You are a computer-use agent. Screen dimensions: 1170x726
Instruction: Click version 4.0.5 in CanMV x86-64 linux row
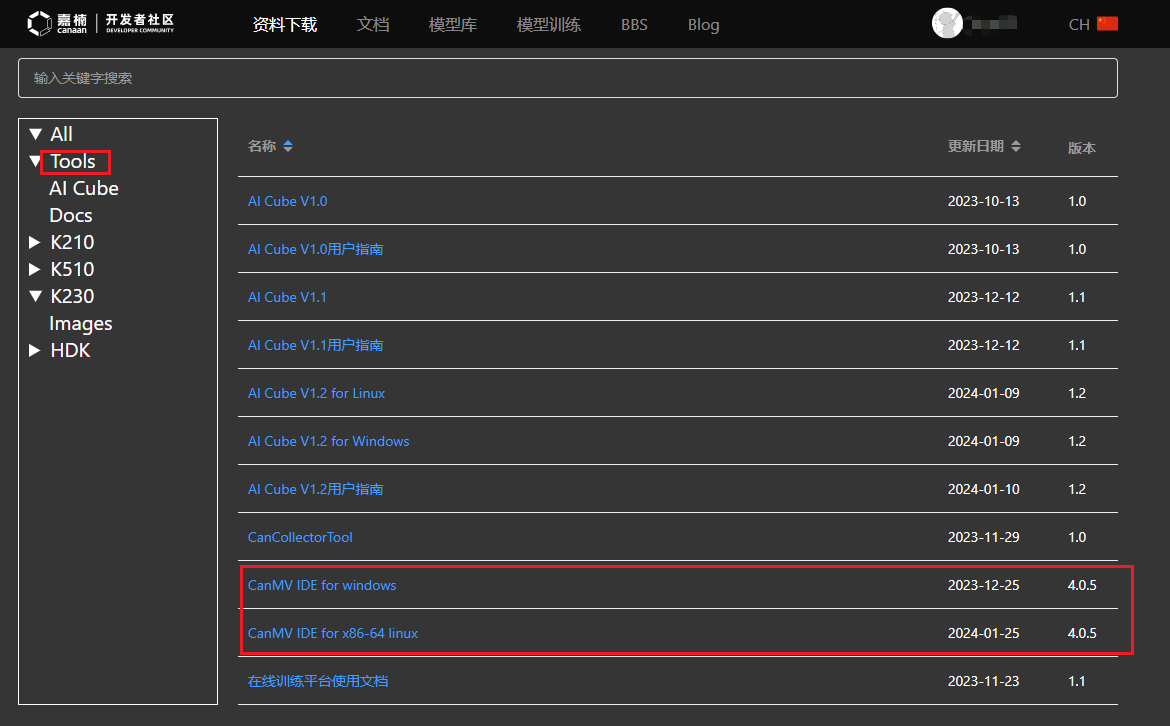click(1082, 633)
